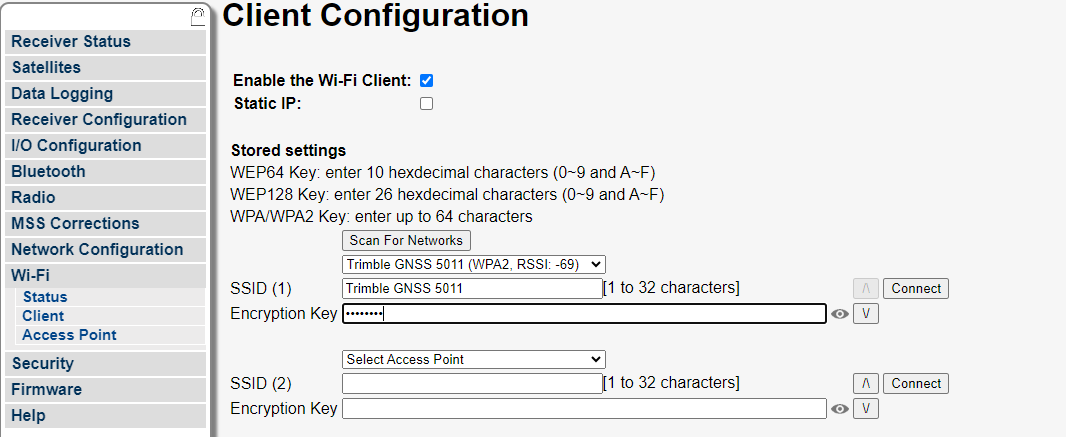Expand the Select Access Point dropdown
This screenshot has height=437, width=1066.
click(473, 360)
